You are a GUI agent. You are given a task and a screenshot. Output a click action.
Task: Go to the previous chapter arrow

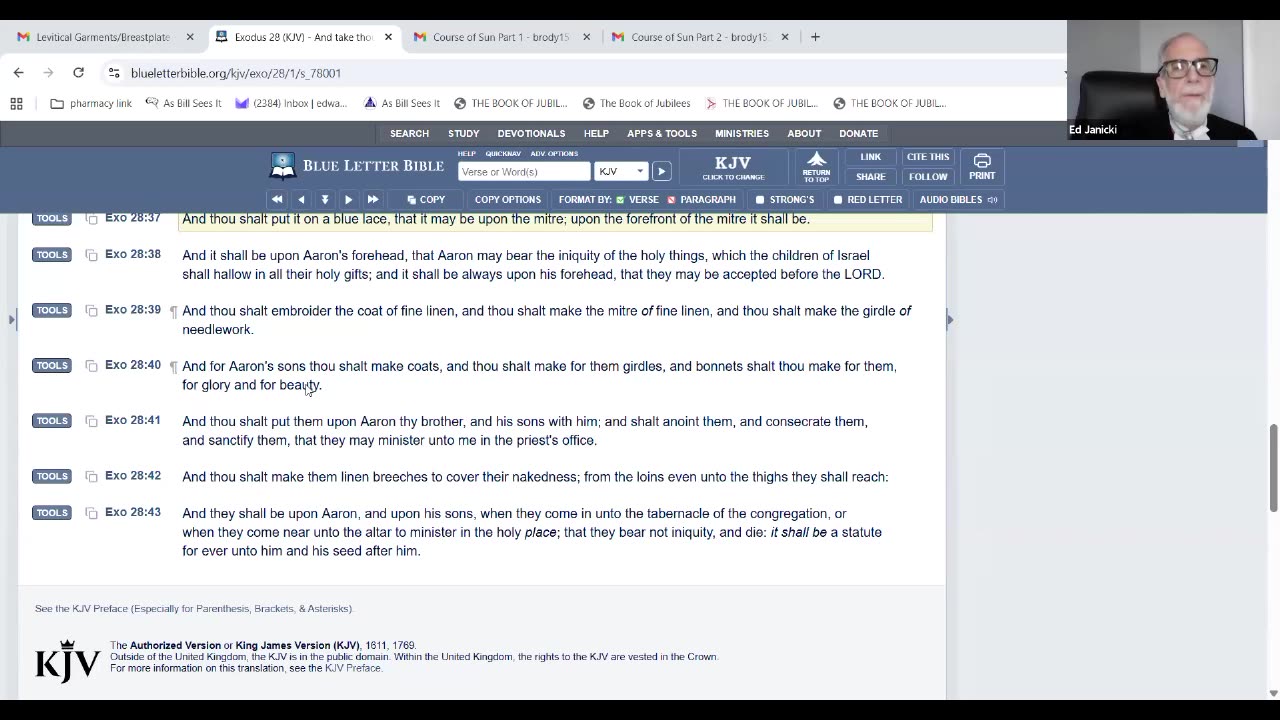(301, 199)
